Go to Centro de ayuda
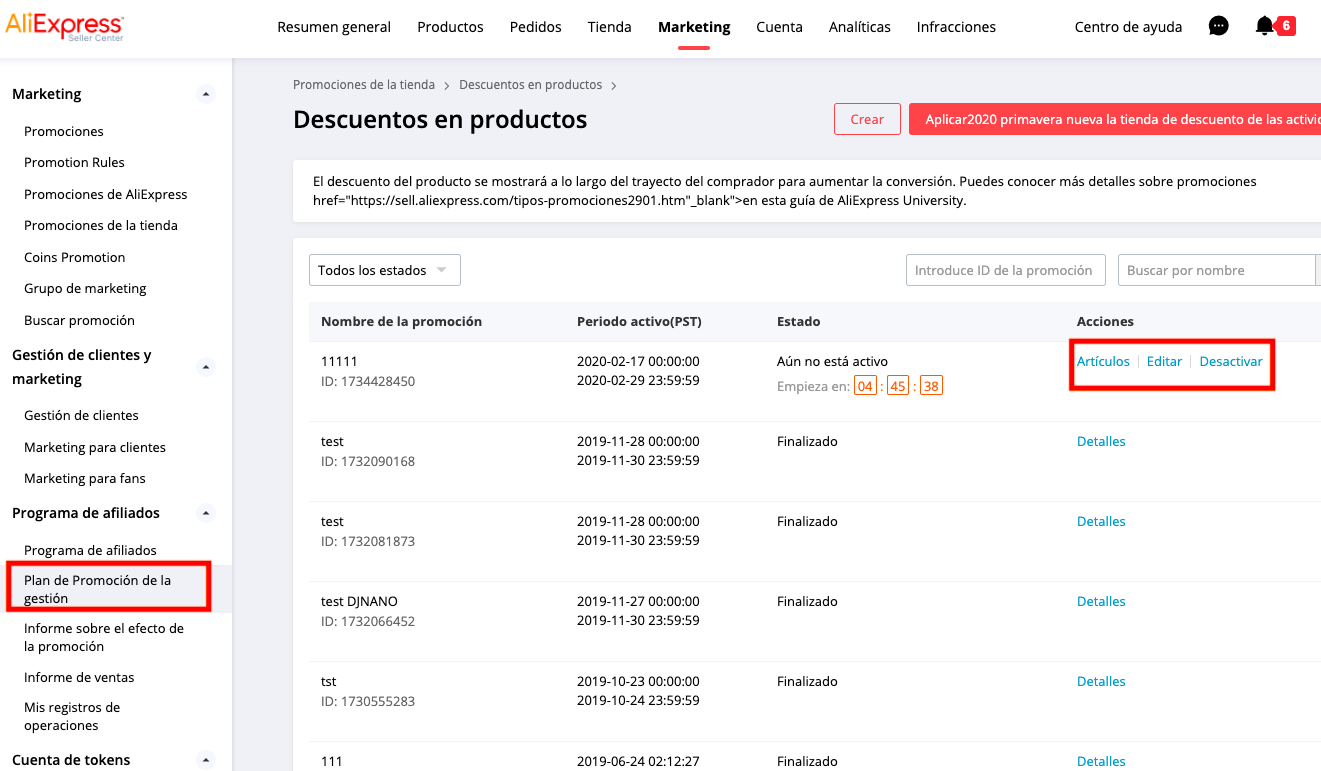This screenshot has height=771, width=1321. [1128, 27]
